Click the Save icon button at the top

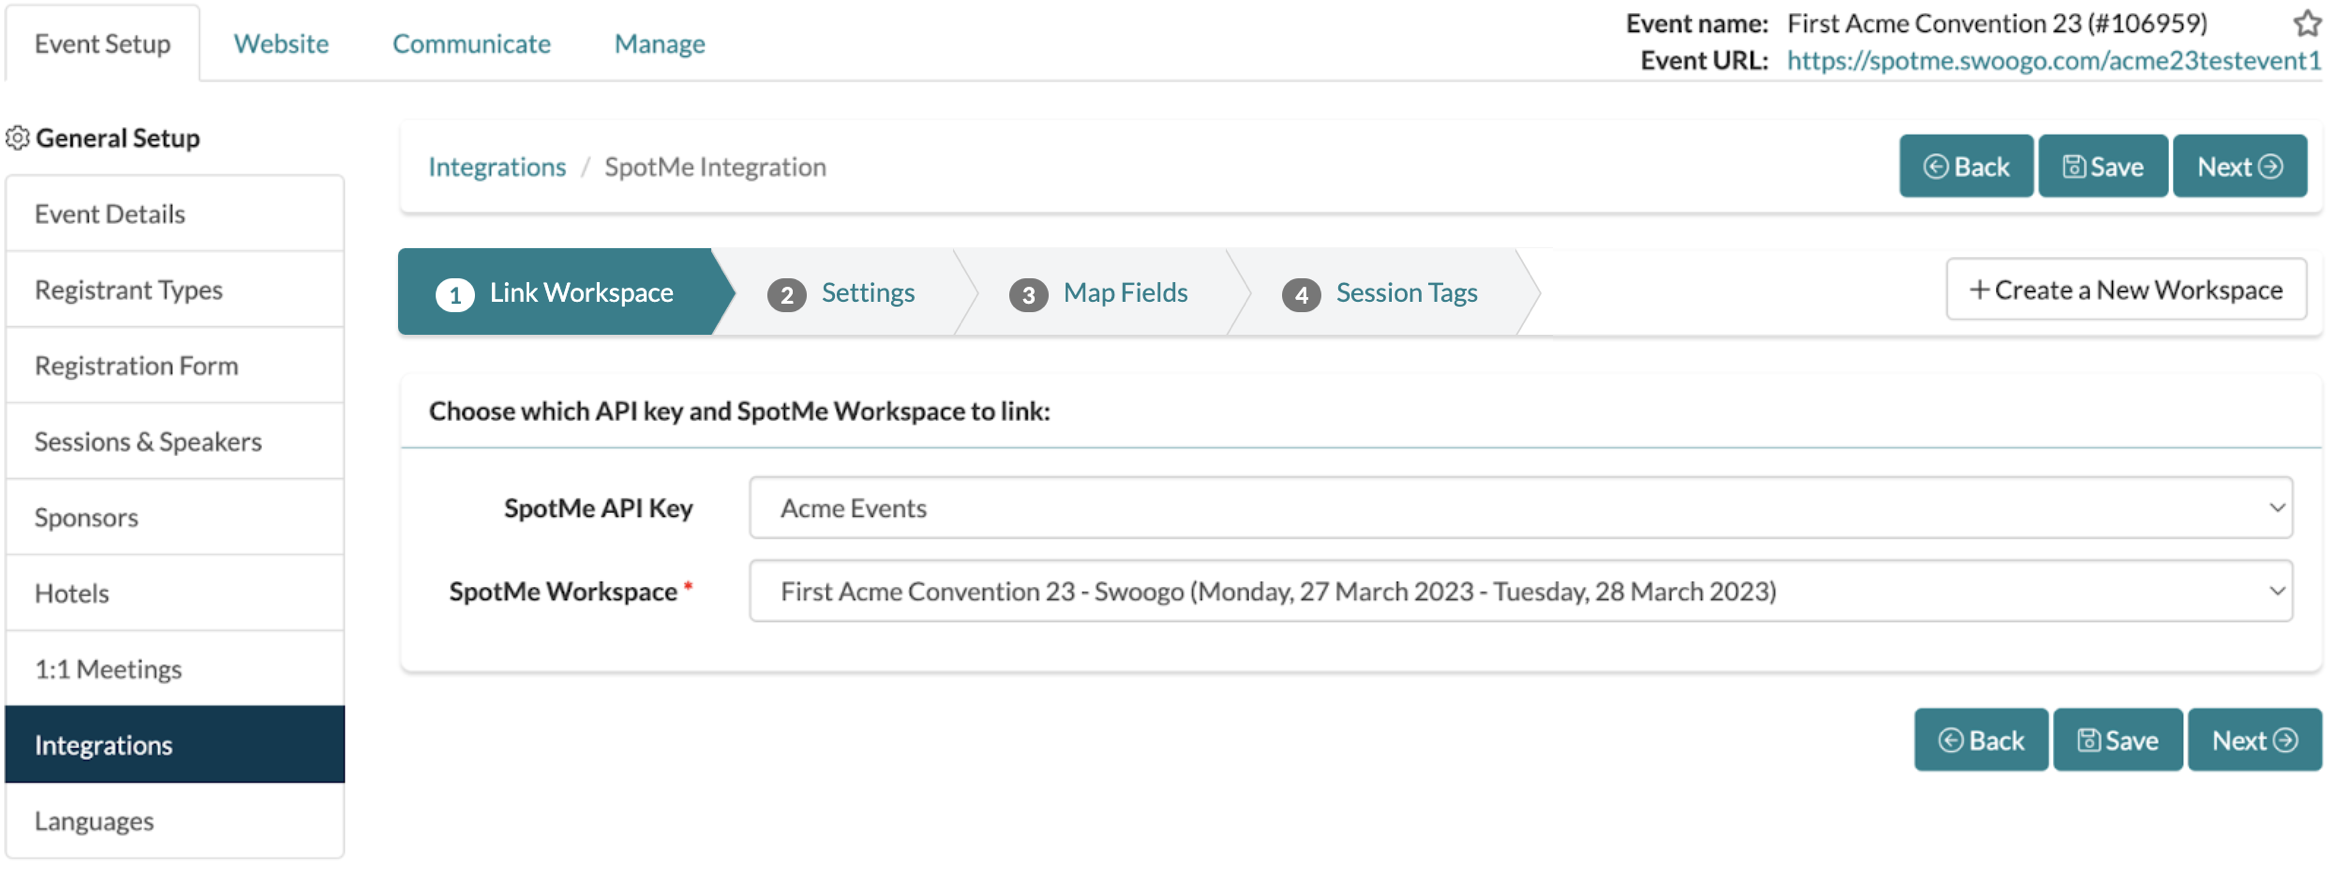click(2102, 165)
